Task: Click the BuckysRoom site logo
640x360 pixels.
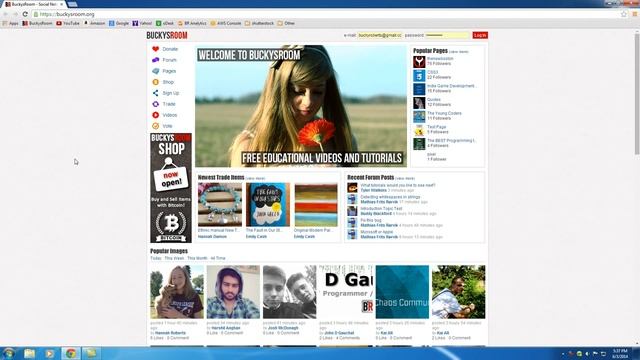Action: [x=167, y=36]
